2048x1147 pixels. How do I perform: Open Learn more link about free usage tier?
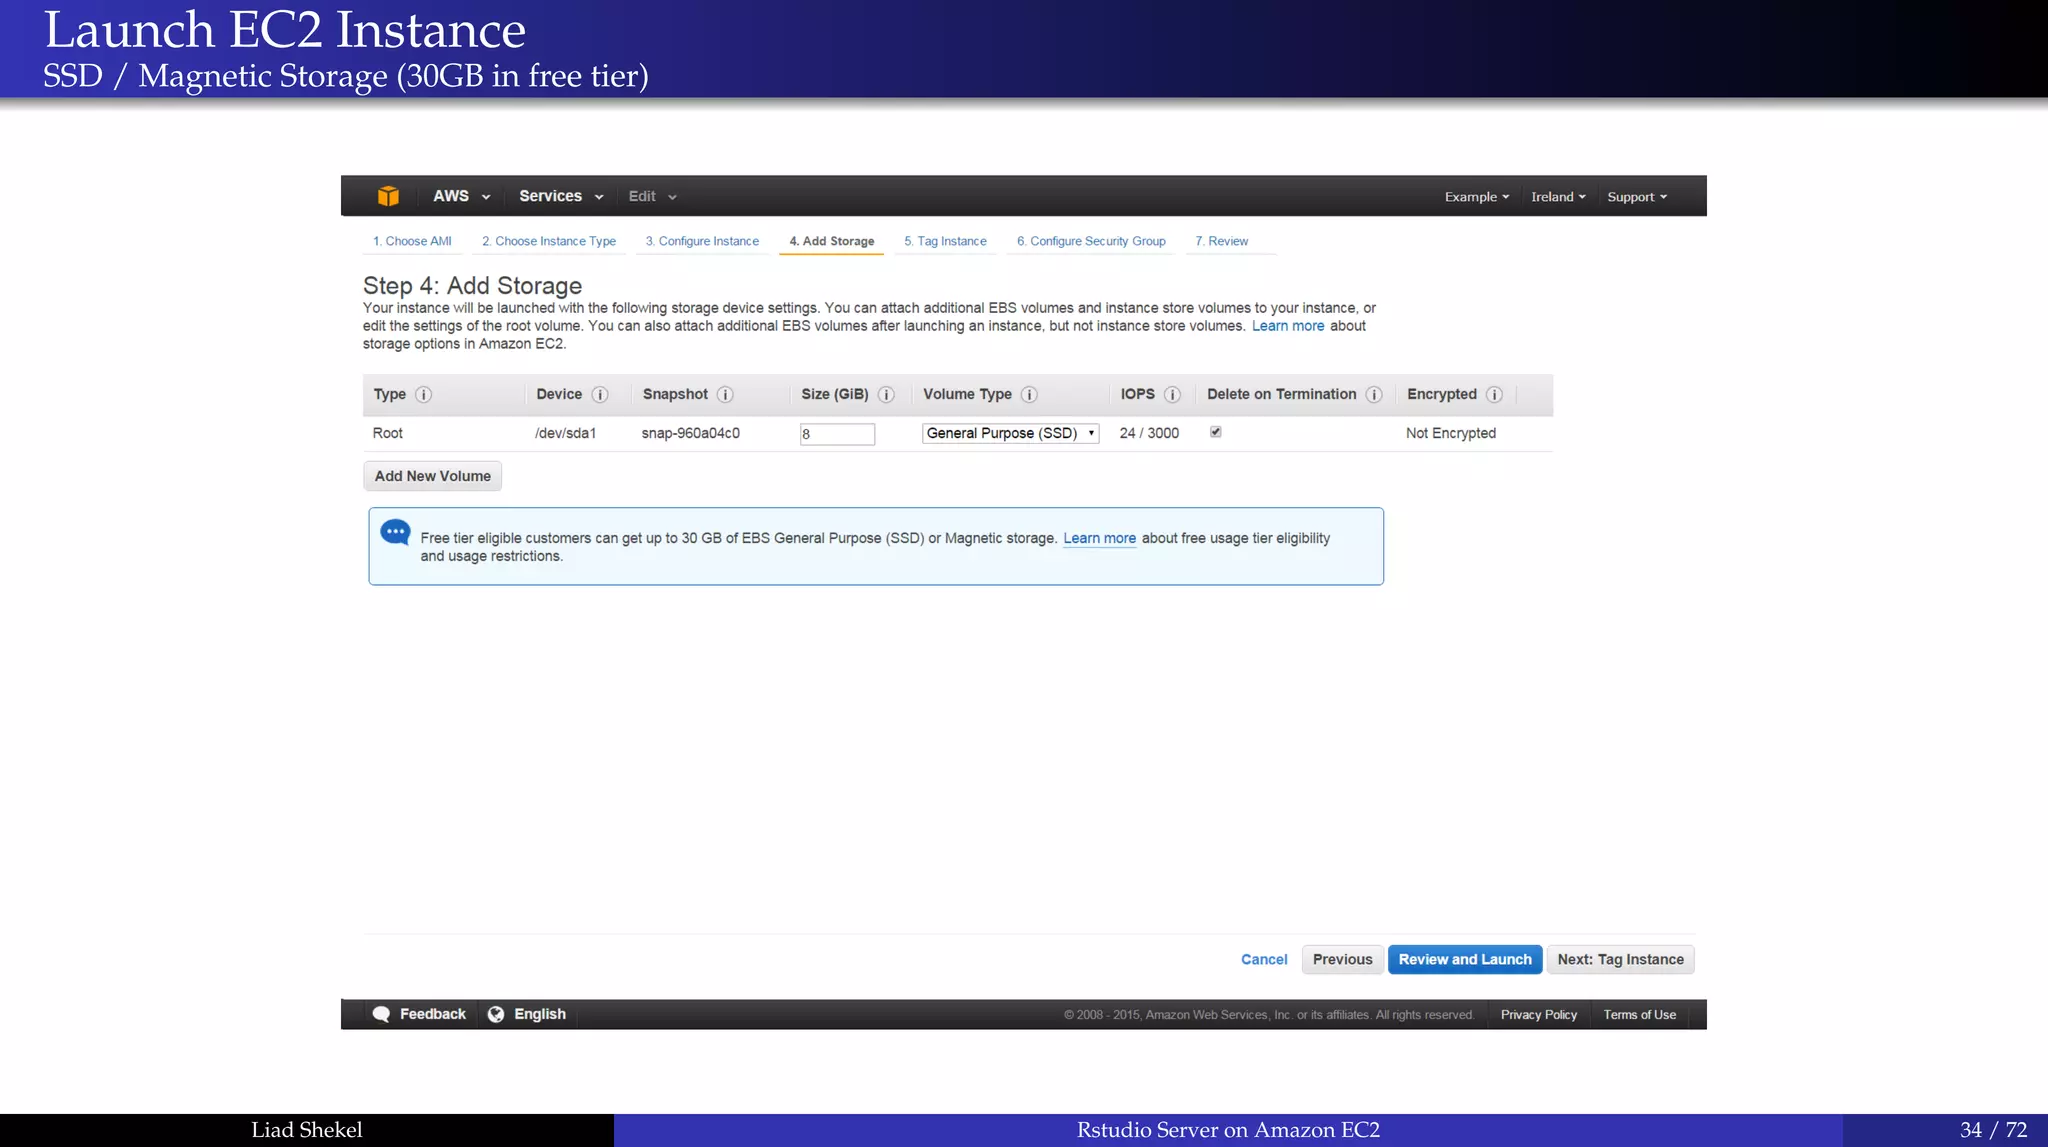[x=1099, y=538]
